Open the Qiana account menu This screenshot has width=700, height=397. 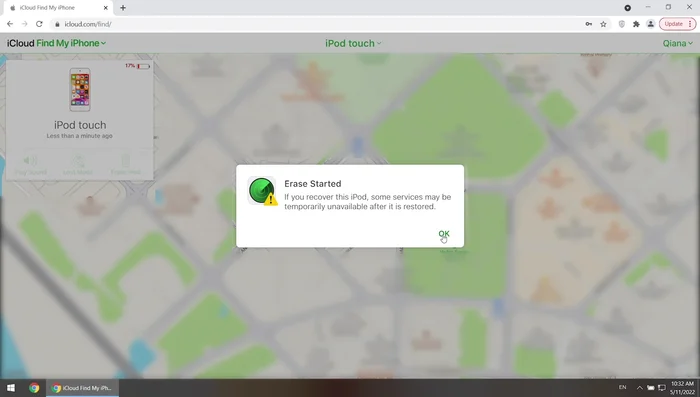677,43
